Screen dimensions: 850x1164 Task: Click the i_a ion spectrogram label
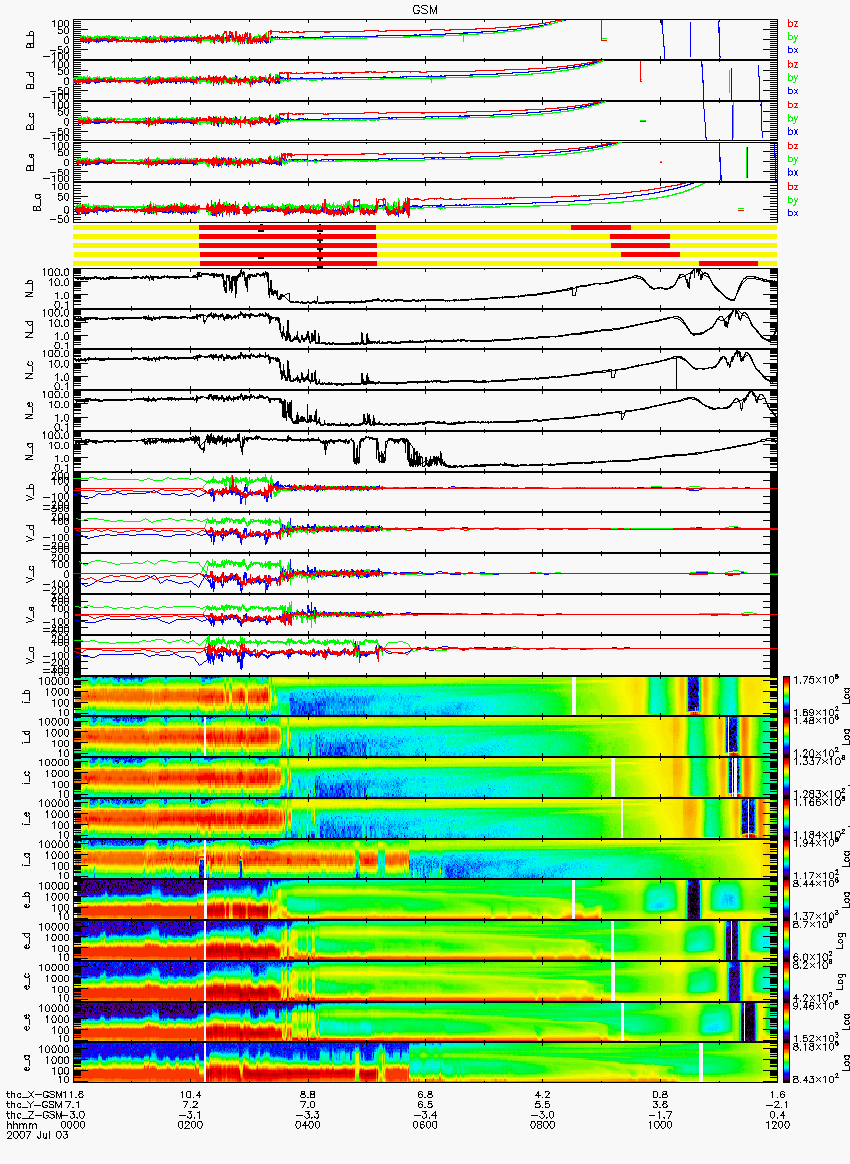[27, 859]
